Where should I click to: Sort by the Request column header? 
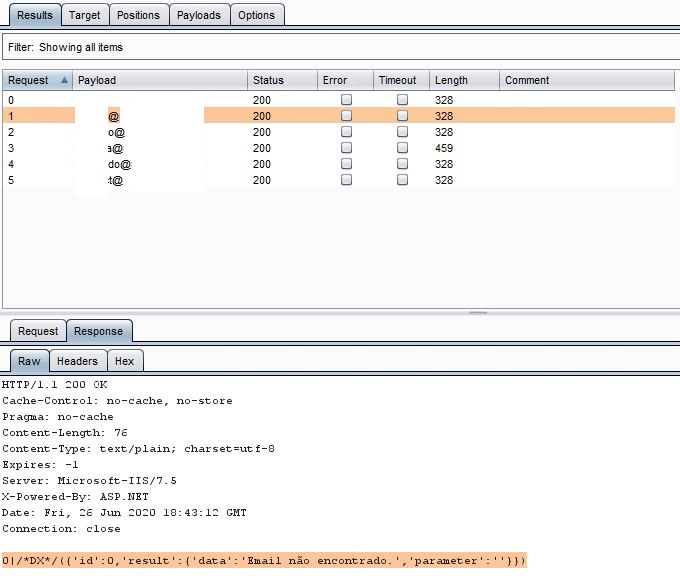pyautogui.click(x=37, y=80)
